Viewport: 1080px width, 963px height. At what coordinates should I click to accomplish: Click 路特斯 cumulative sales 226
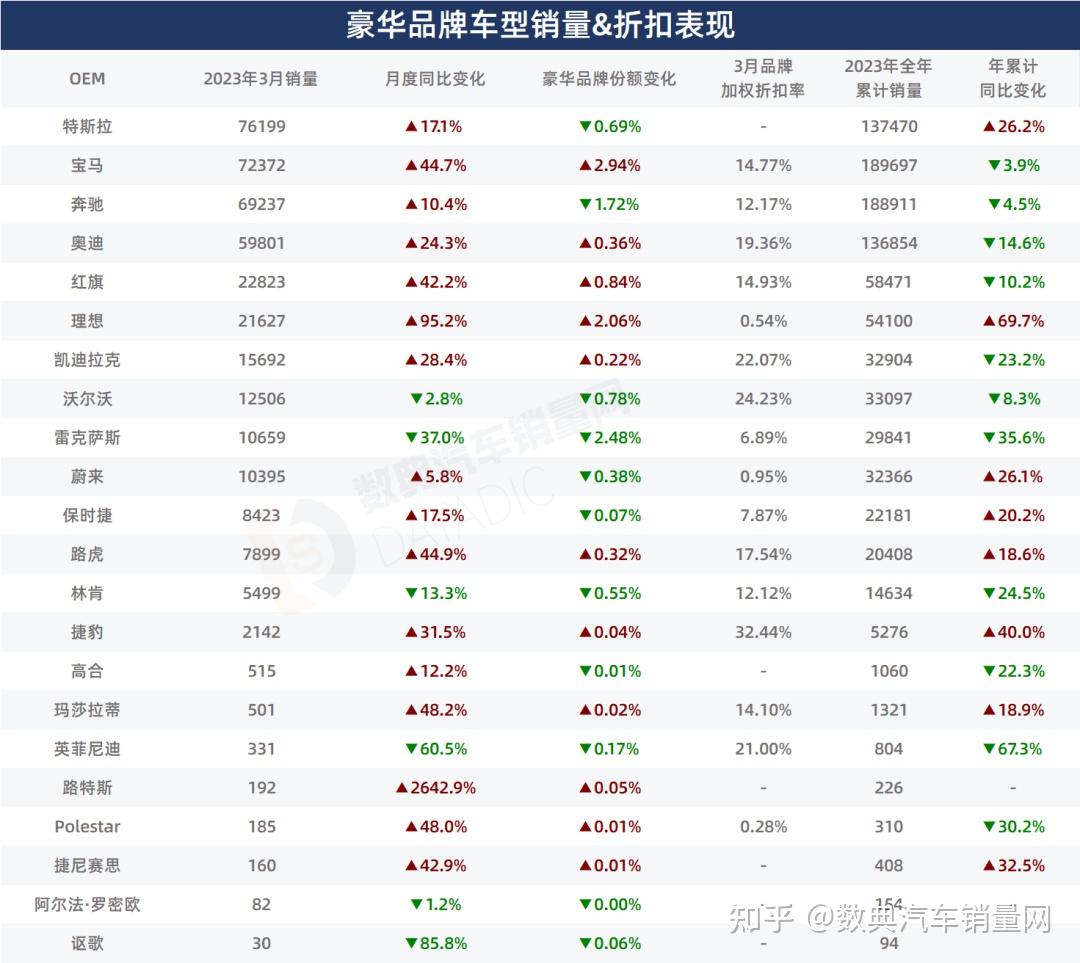pos(889,788)
